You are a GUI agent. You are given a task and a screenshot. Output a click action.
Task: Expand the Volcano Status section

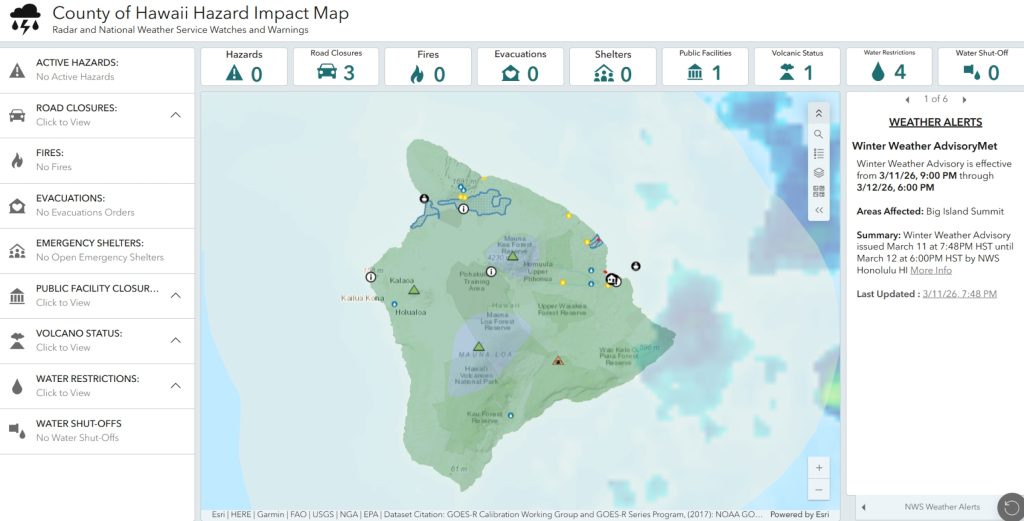[x=176, y=340]
